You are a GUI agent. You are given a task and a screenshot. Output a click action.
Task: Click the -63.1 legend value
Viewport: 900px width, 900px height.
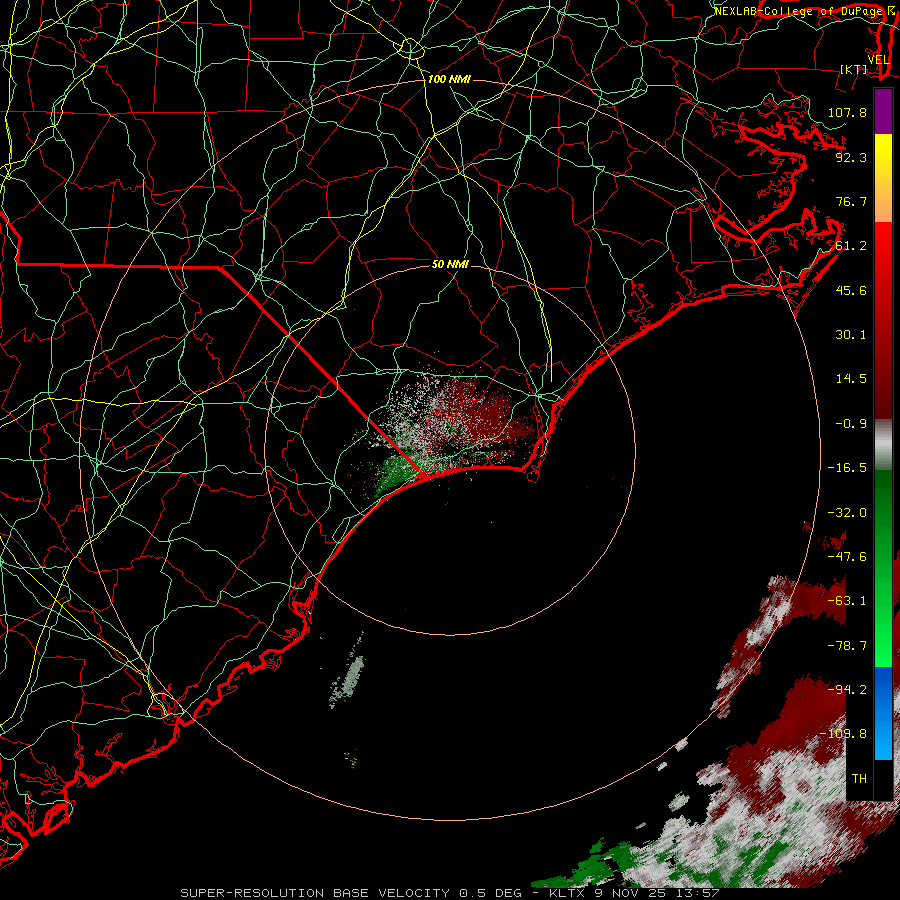tap(847, 601)
